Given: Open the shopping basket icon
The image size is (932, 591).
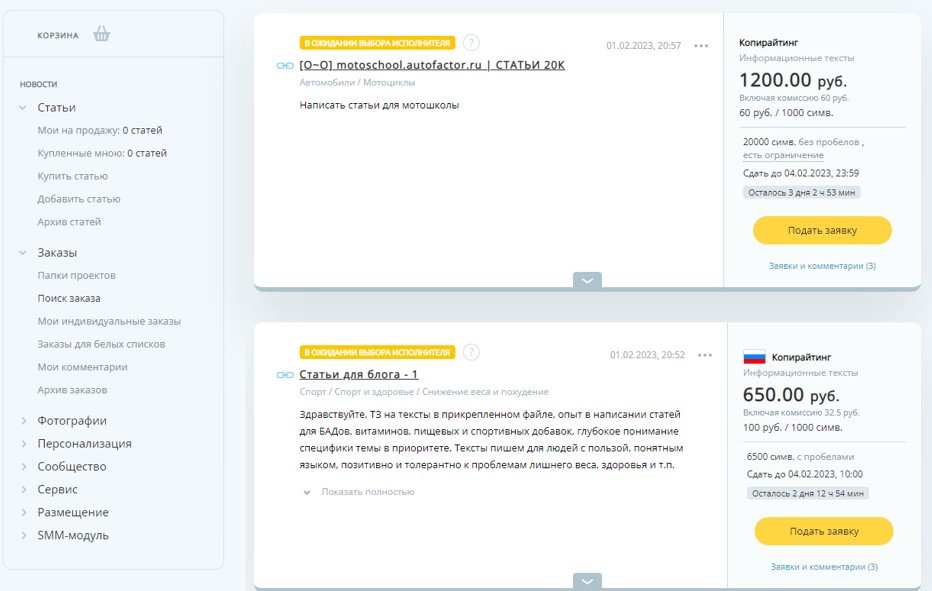Looking at the screenshot, I should (102, 34).
